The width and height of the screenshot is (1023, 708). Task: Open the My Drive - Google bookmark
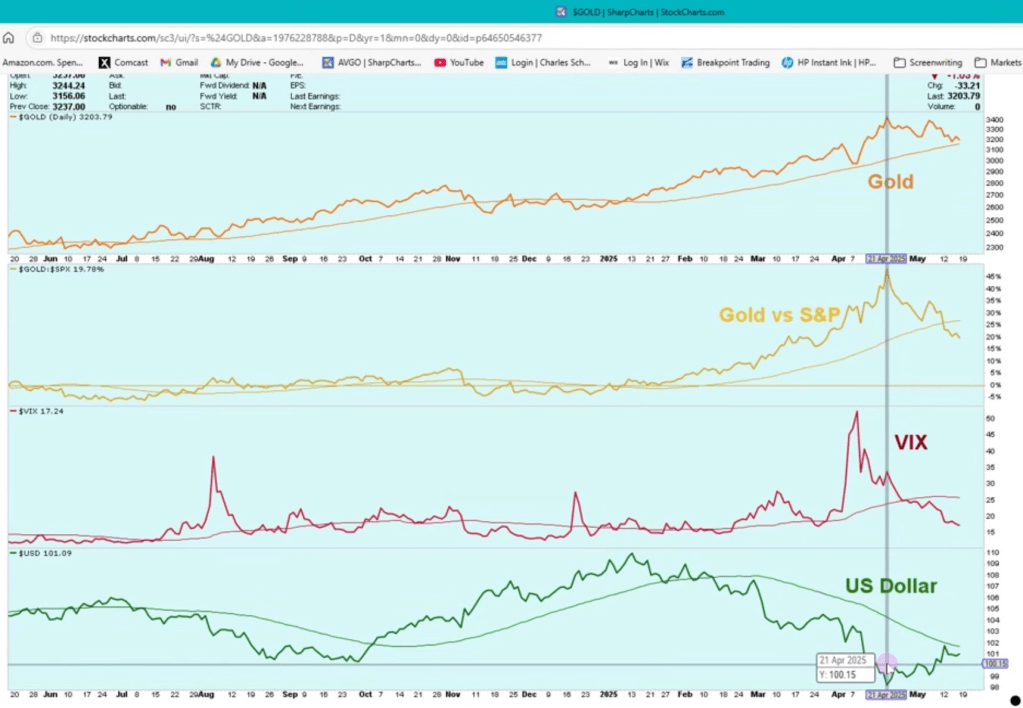coord(258,62)
